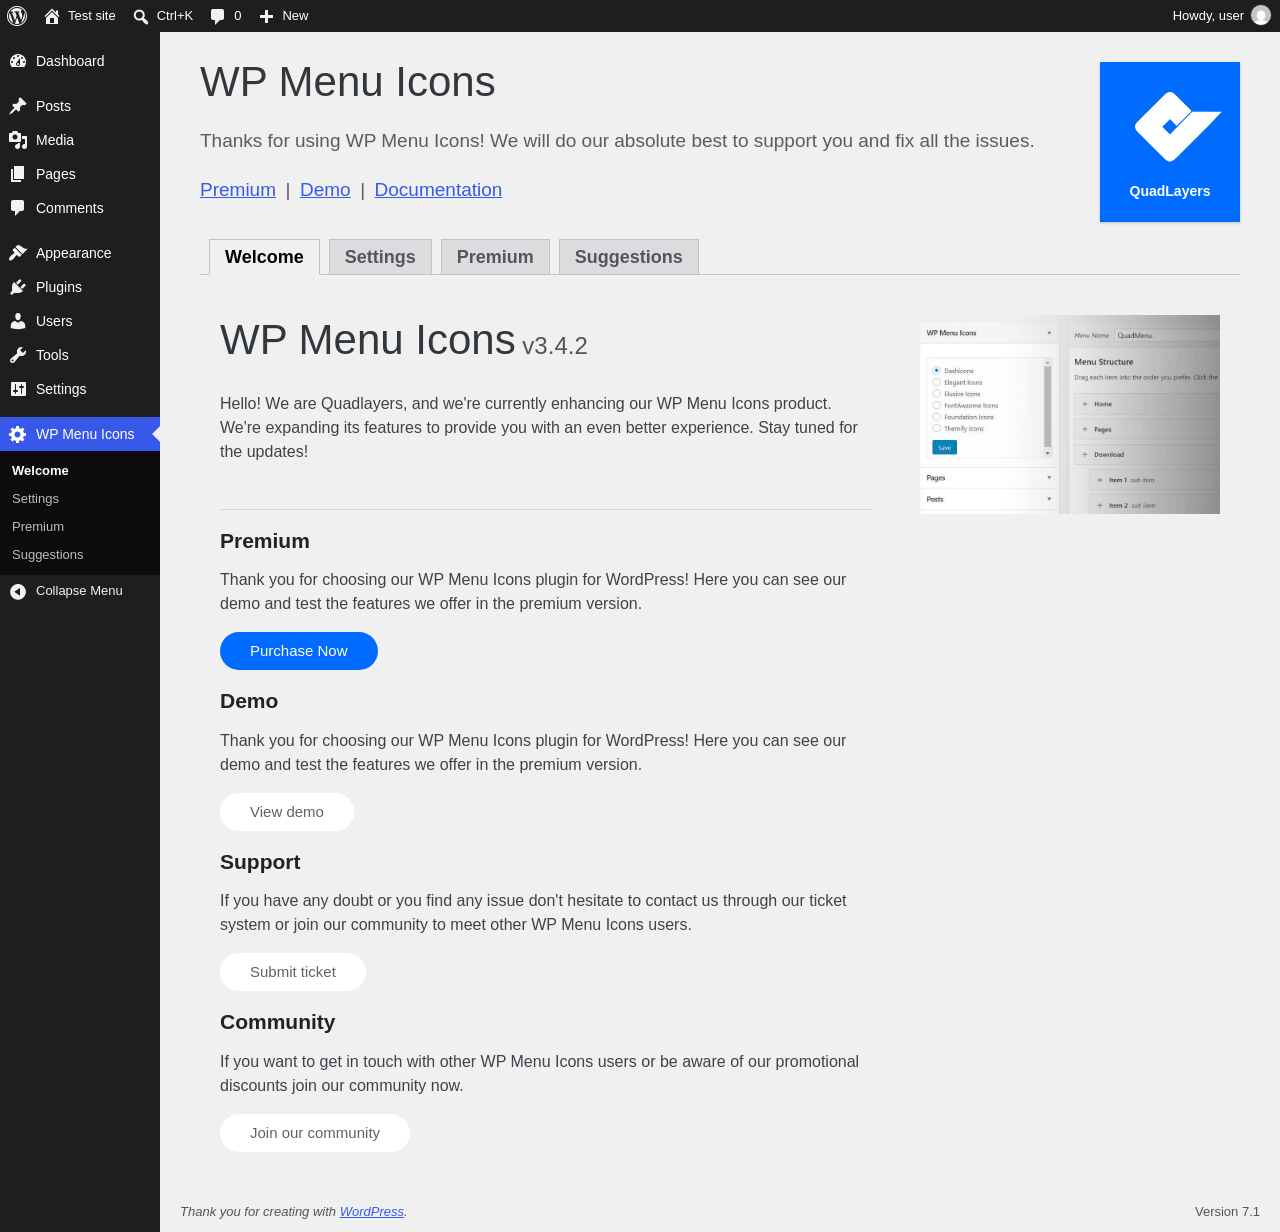Click the Test site home icon
Screen dimensions: 1280x1232
tap(52, 16)
